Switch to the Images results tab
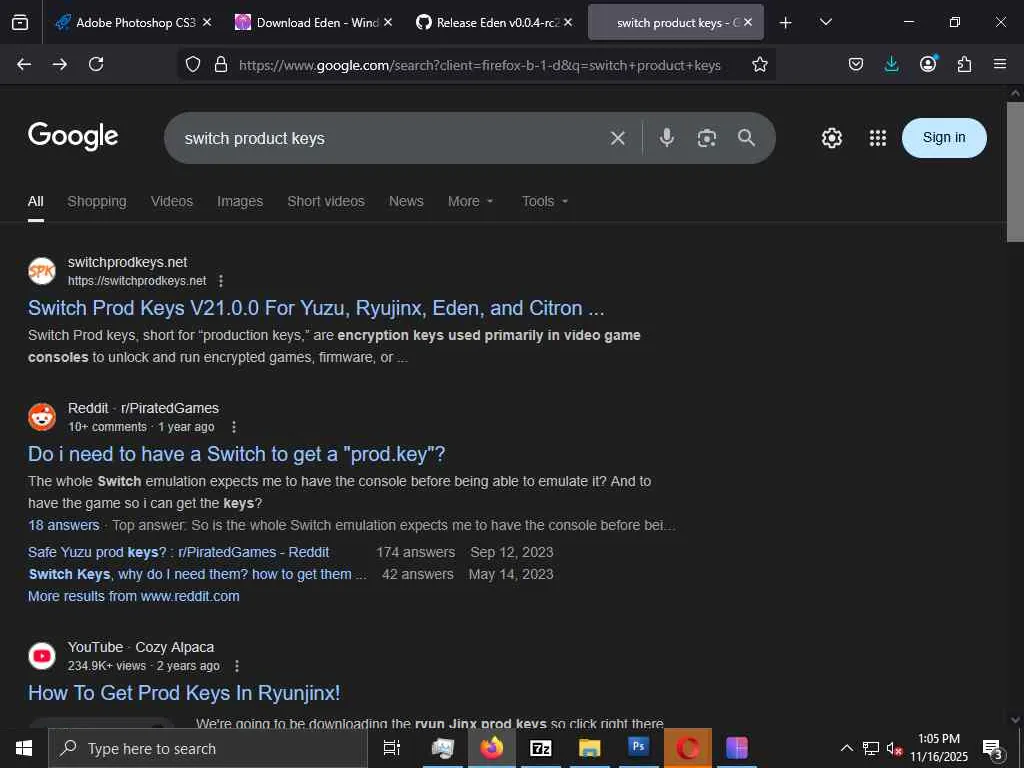This screenshot has width=1024, height=768. click(240, 201)
